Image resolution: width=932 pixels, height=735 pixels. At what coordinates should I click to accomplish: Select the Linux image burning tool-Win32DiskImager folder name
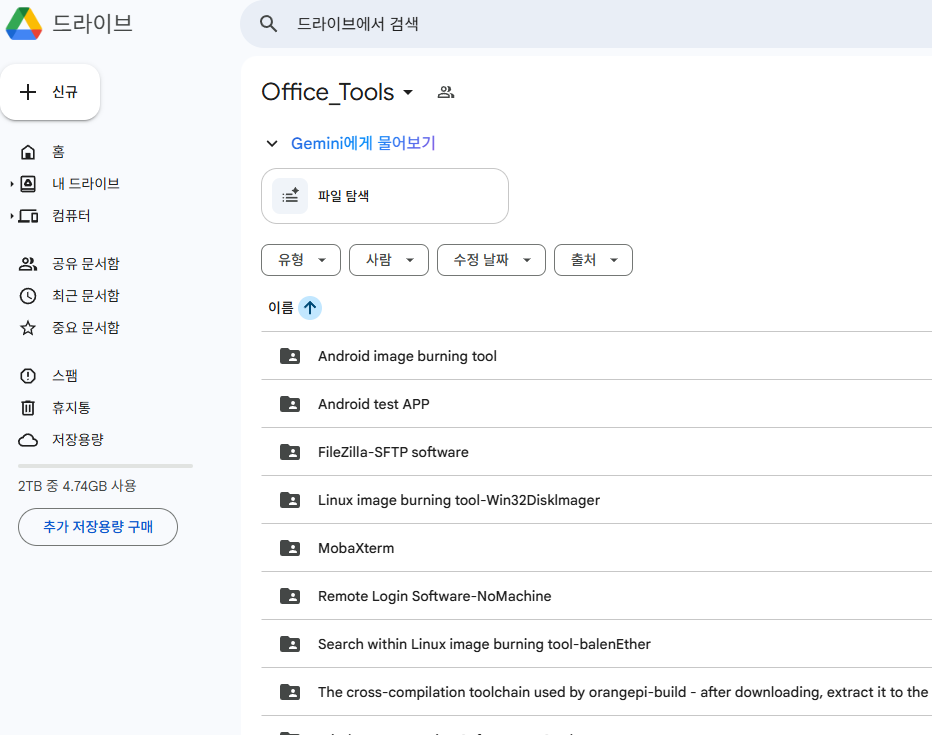point(459,500)
